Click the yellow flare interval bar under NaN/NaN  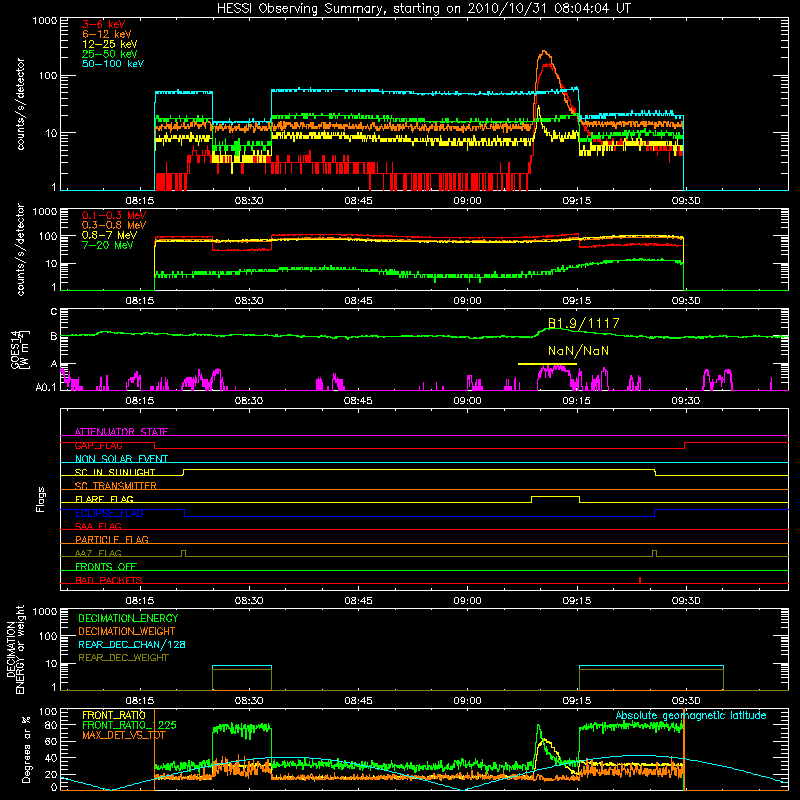547,364
